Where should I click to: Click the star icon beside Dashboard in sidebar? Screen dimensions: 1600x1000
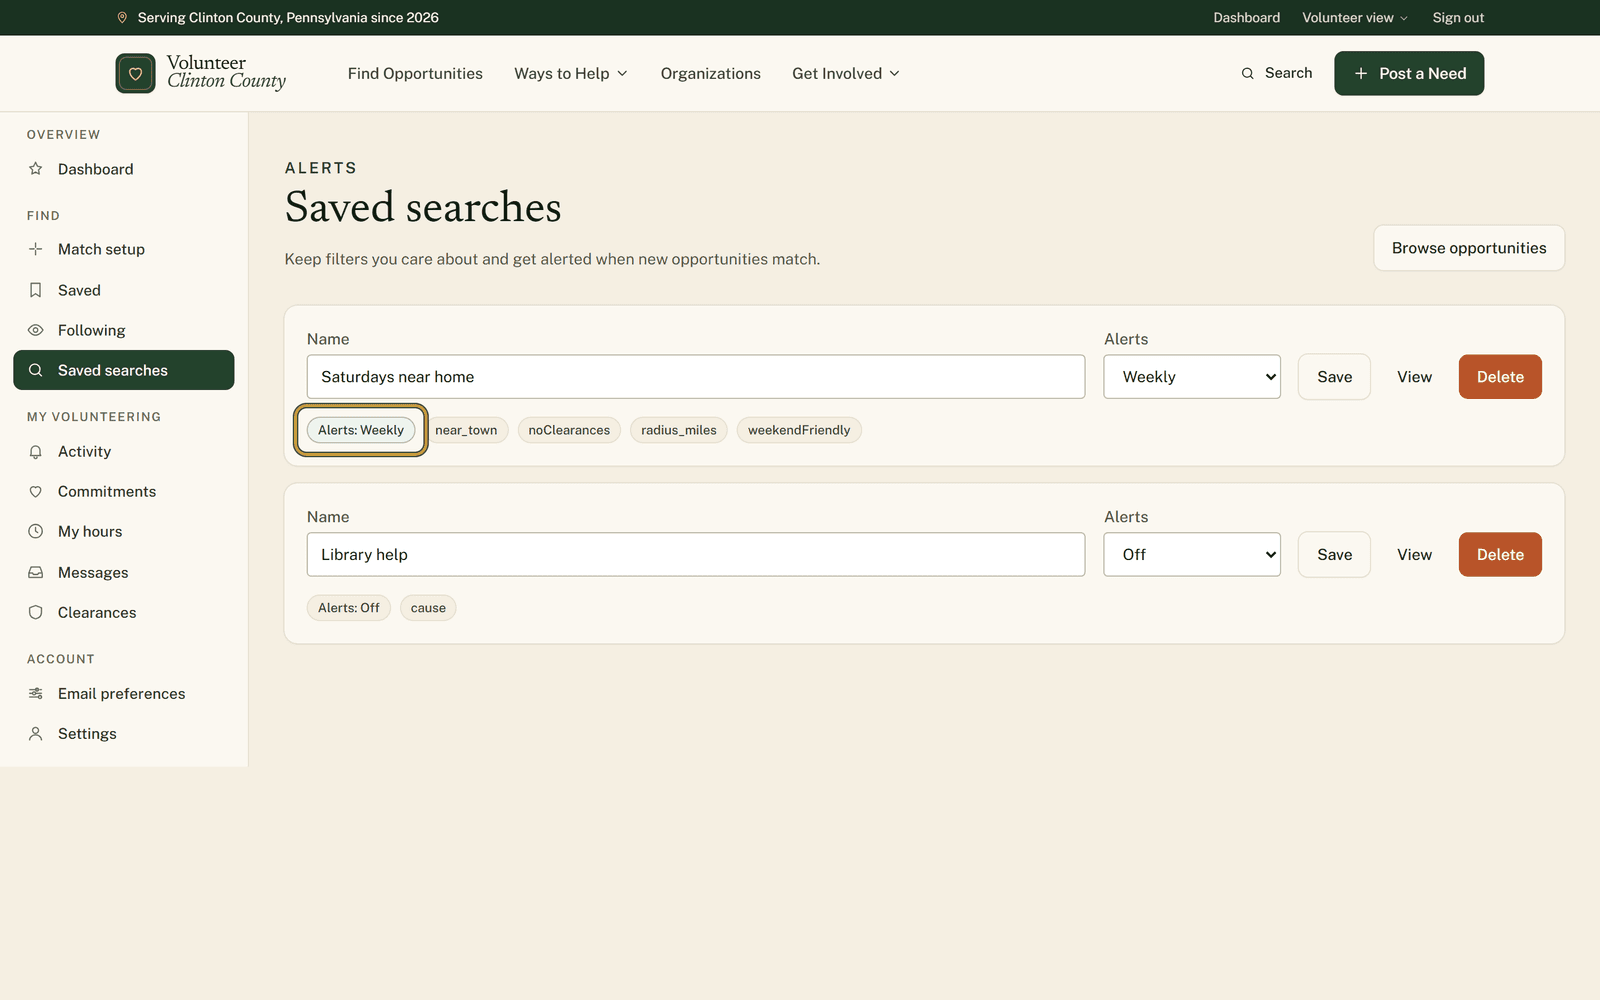36,169
